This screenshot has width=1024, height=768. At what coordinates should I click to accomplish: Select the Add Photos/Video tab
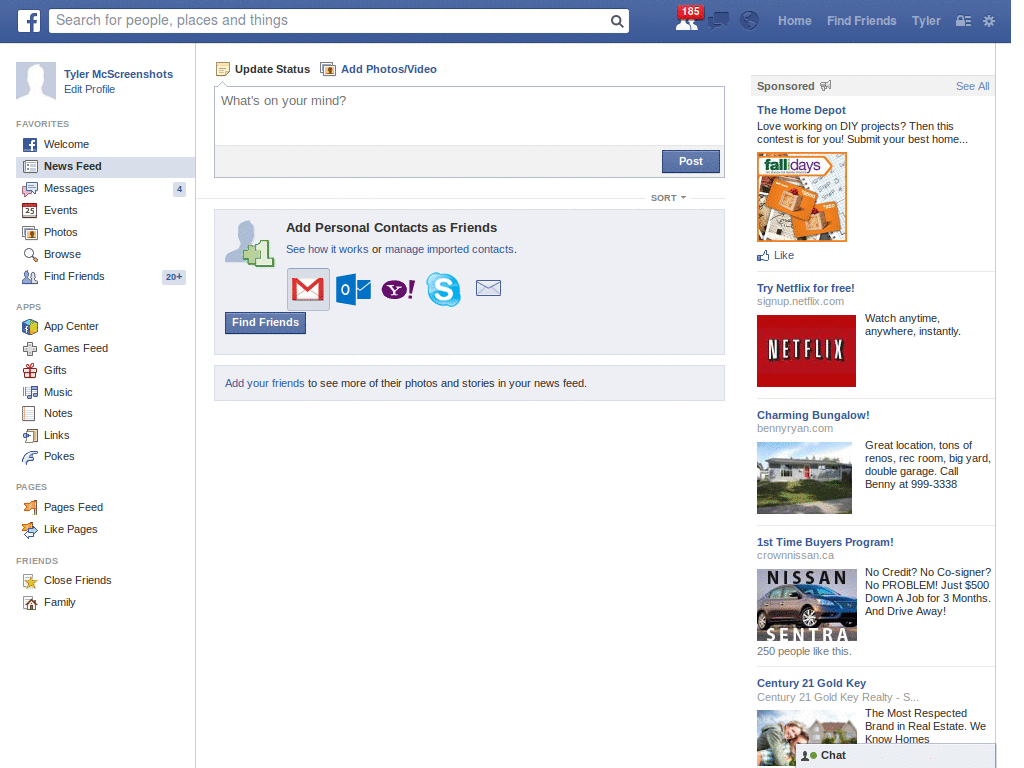[x=379, y=69]
